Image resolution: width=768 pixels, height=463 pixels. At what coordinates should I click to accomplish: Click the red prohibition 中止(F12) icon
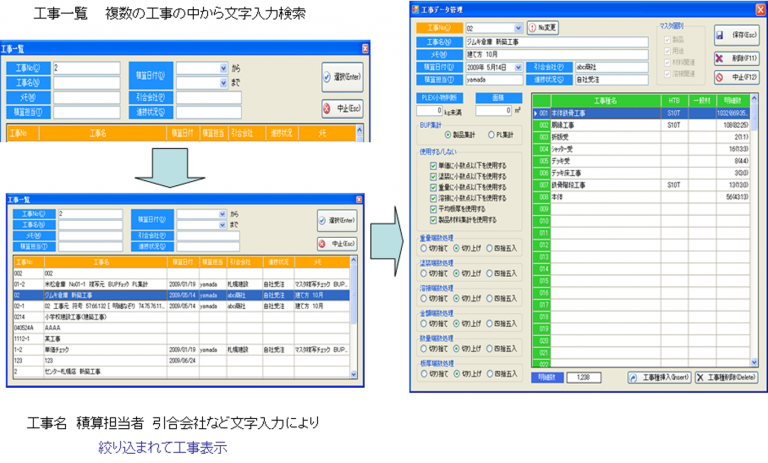(720, 77)
